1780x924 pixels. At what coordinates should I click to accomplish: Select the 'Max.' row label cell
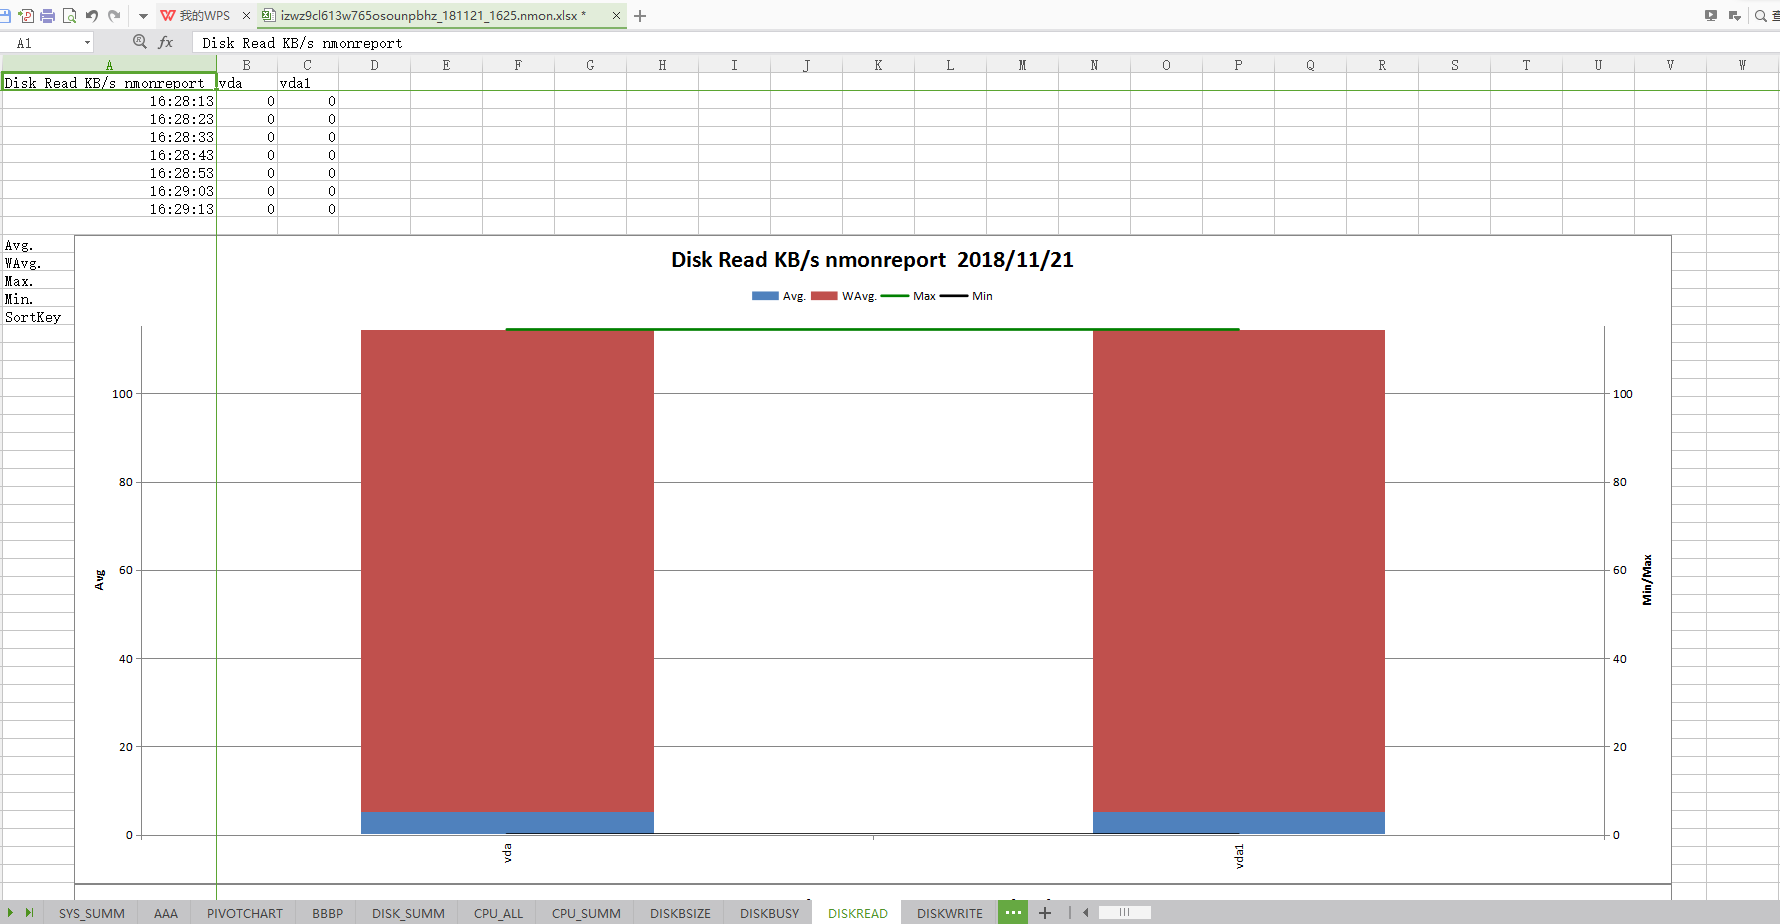38,281
